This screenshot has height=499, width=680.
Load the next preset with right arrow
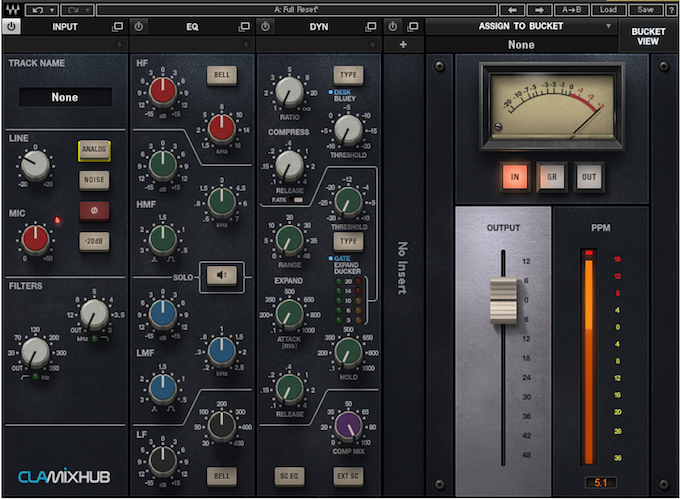click(539, 10)
